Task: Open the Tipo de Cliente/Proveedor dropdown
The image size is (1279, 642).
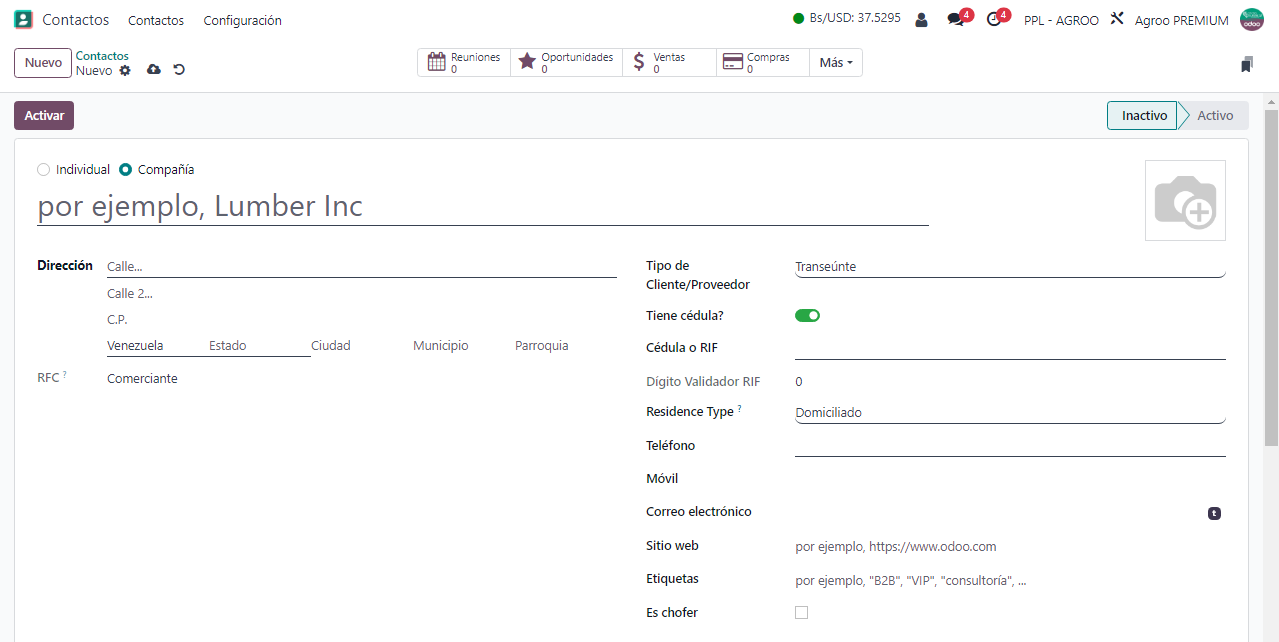Action: [1009, 267]
